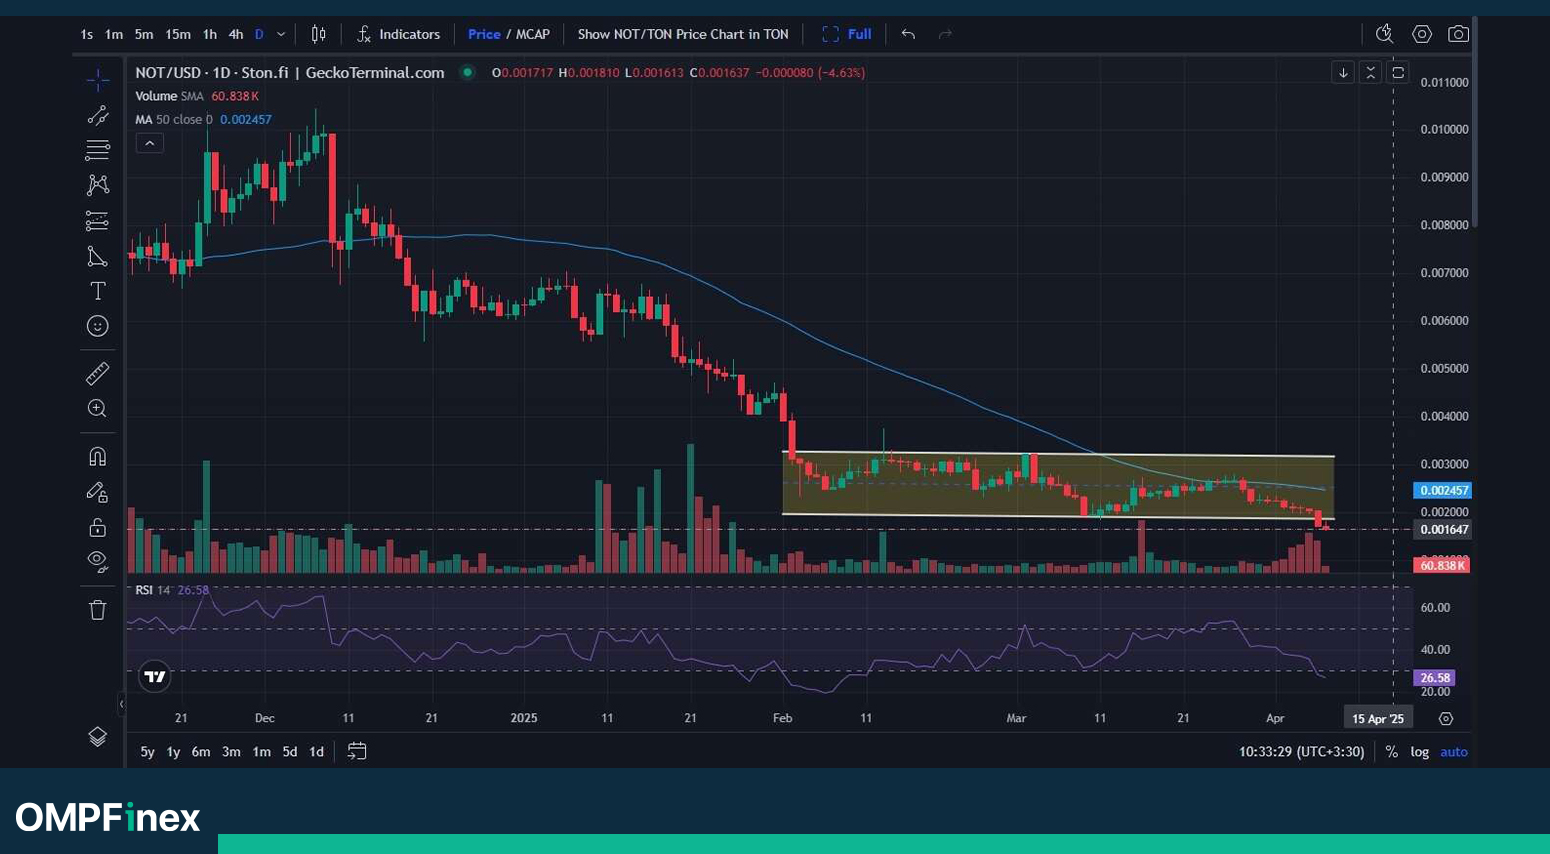The height and width of the screenshot is (854, 1550).
Task: Enable magnet mode for drawings
Action: tap(97, 457)
